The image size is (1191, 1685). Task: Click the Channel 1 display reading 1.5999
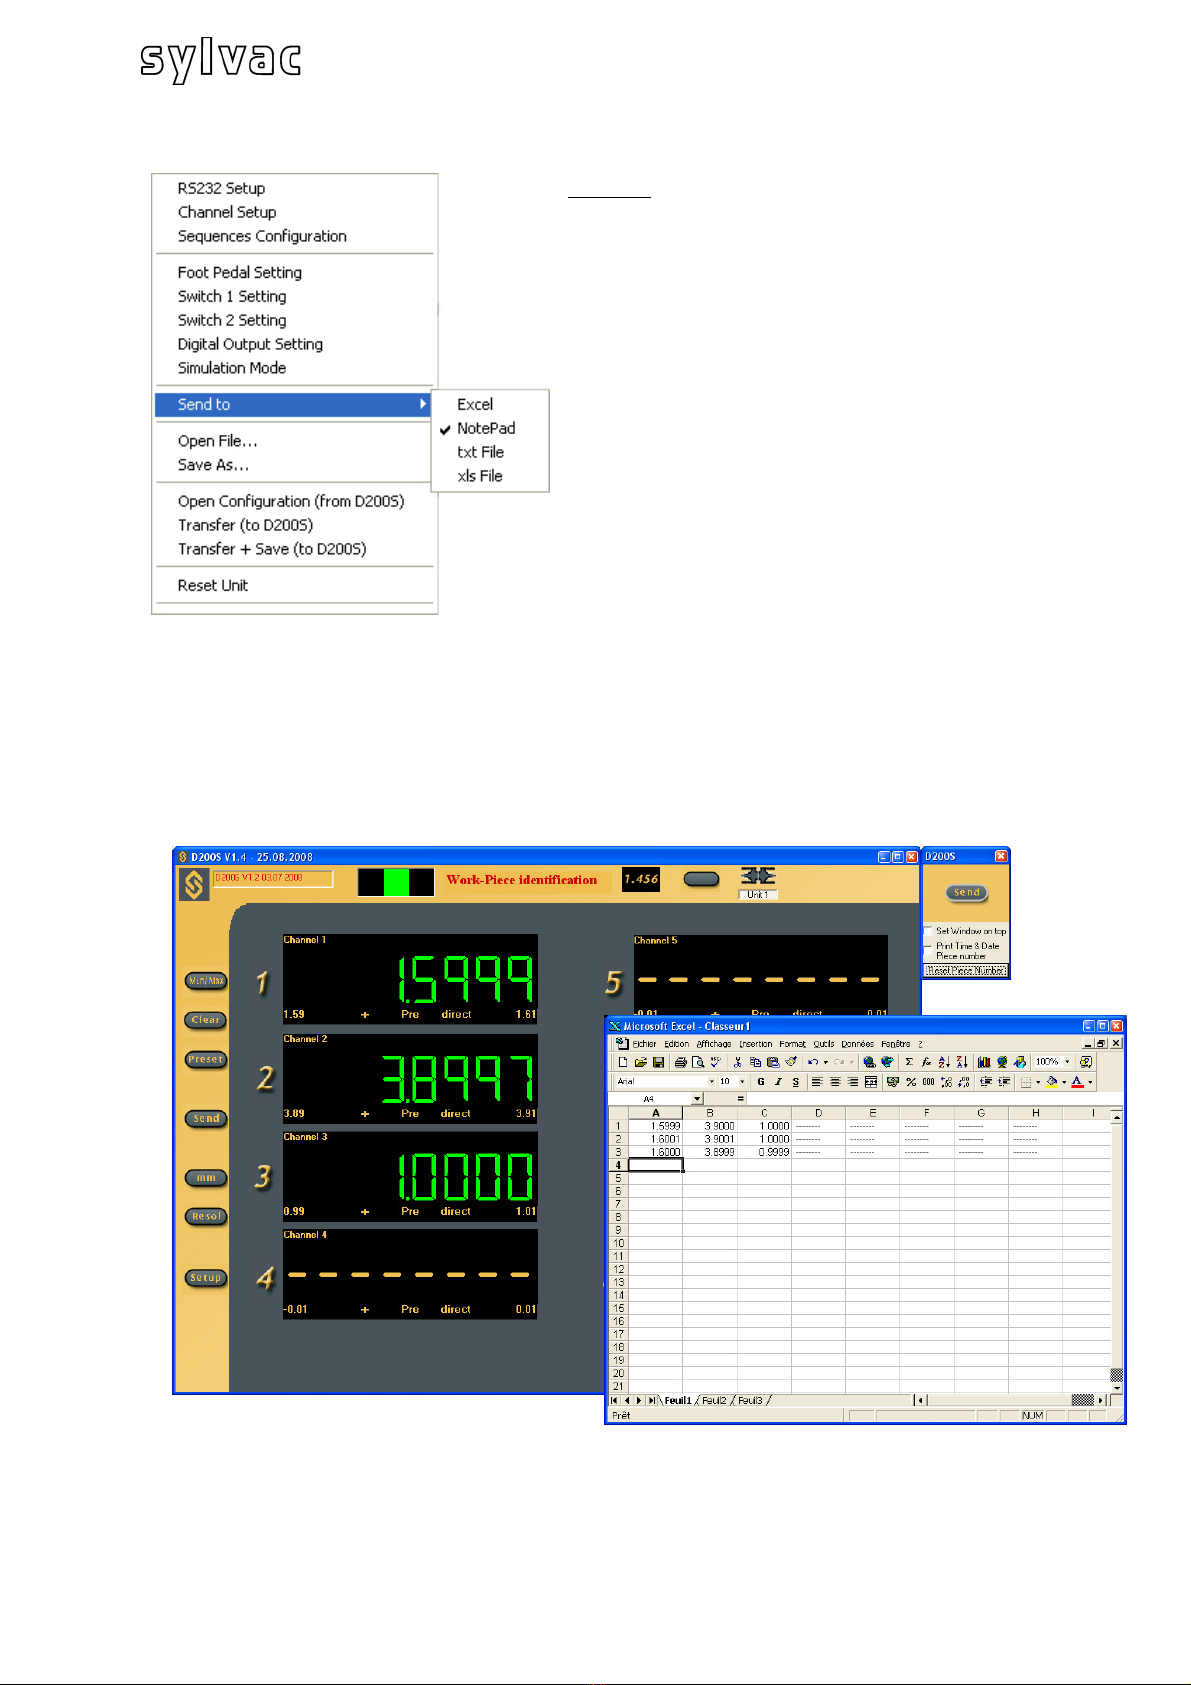(x=410, y=979)
